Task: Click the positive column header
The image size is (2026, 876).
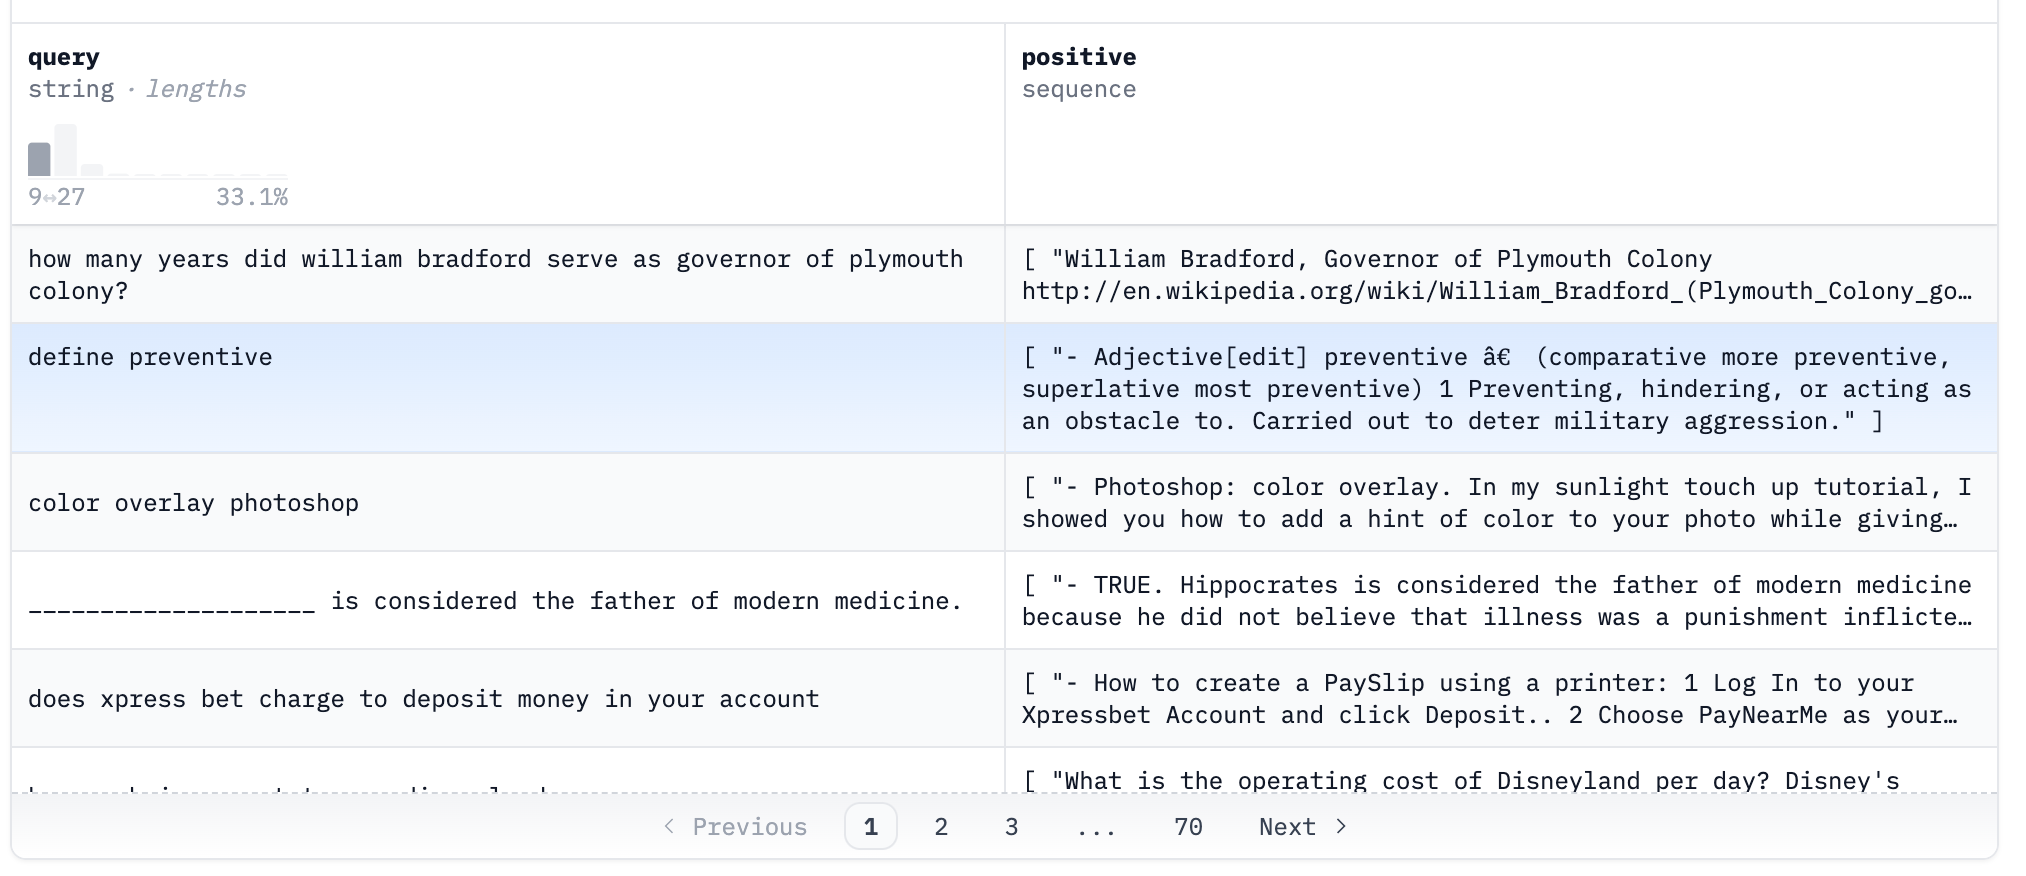Action: click(1078, 57)
